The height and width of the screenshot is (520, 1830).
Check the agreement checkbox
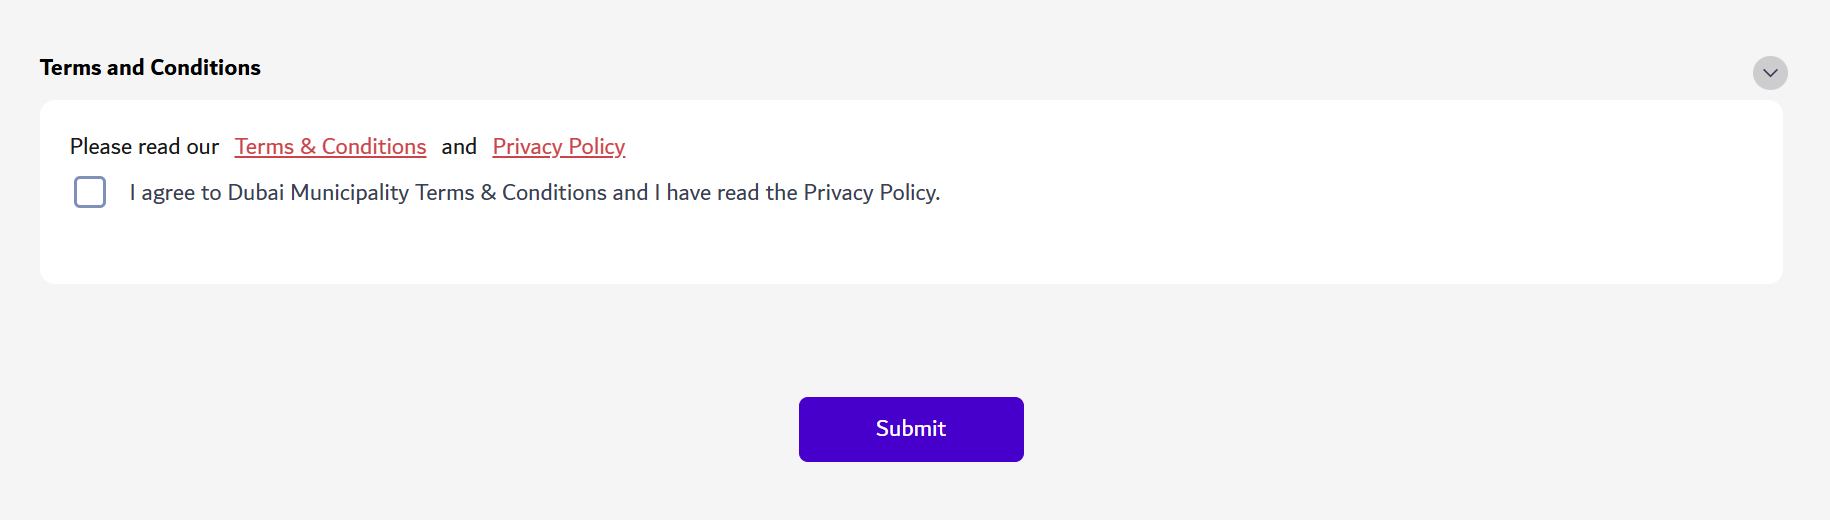(x=90, y=192)
